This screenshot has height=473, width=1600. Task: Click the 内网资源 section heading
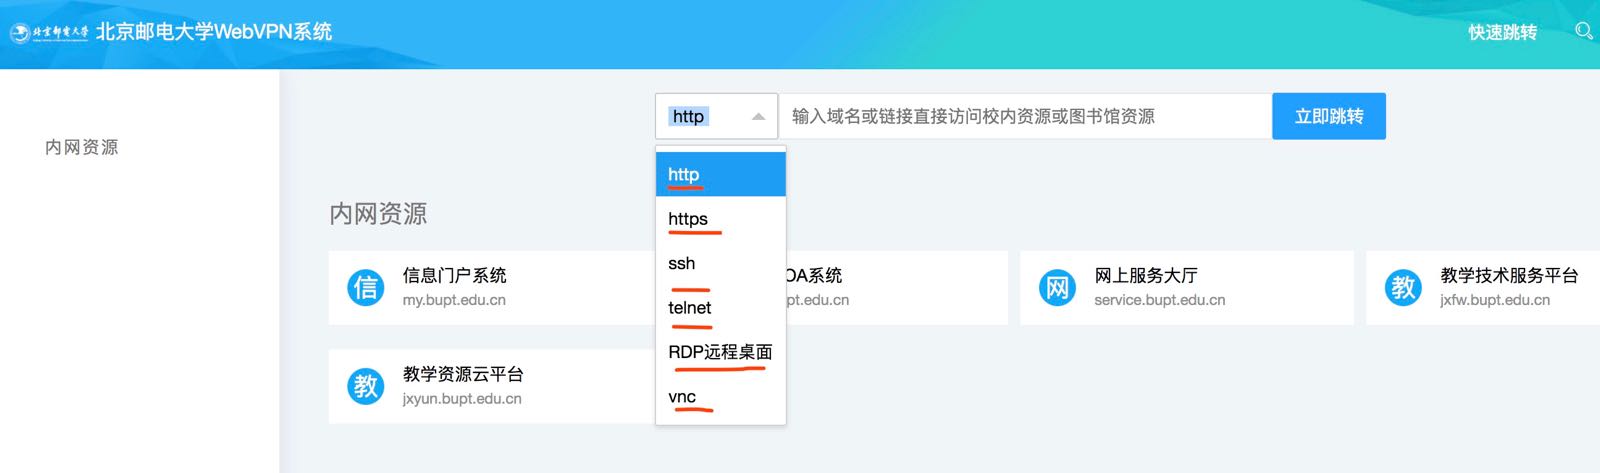click(378, 214)
